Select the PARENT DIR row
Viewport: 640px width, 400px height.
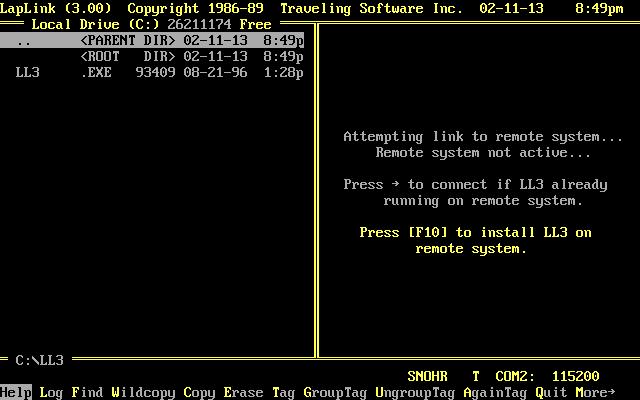(x=152, y=40)
